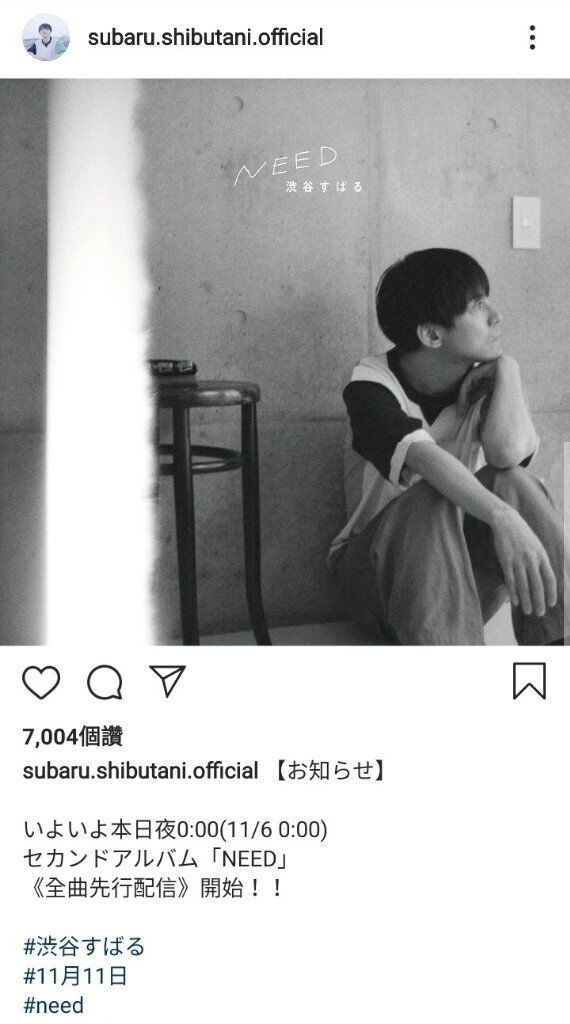Tap the NEED album cover photo

(x=285, y=362)
